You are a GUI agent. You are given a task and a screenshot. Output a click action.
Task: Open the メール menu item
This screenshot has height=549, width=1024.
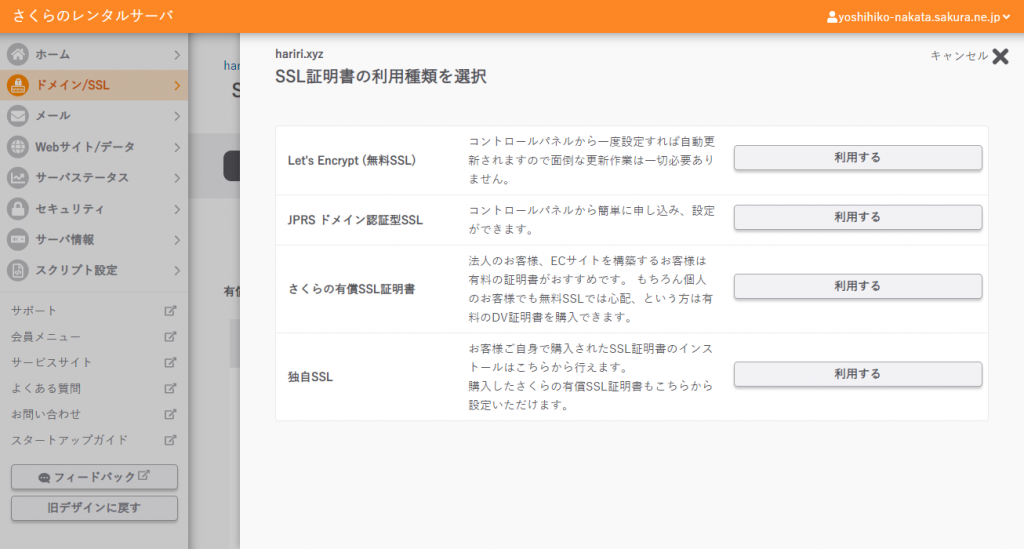pos(94,116)
